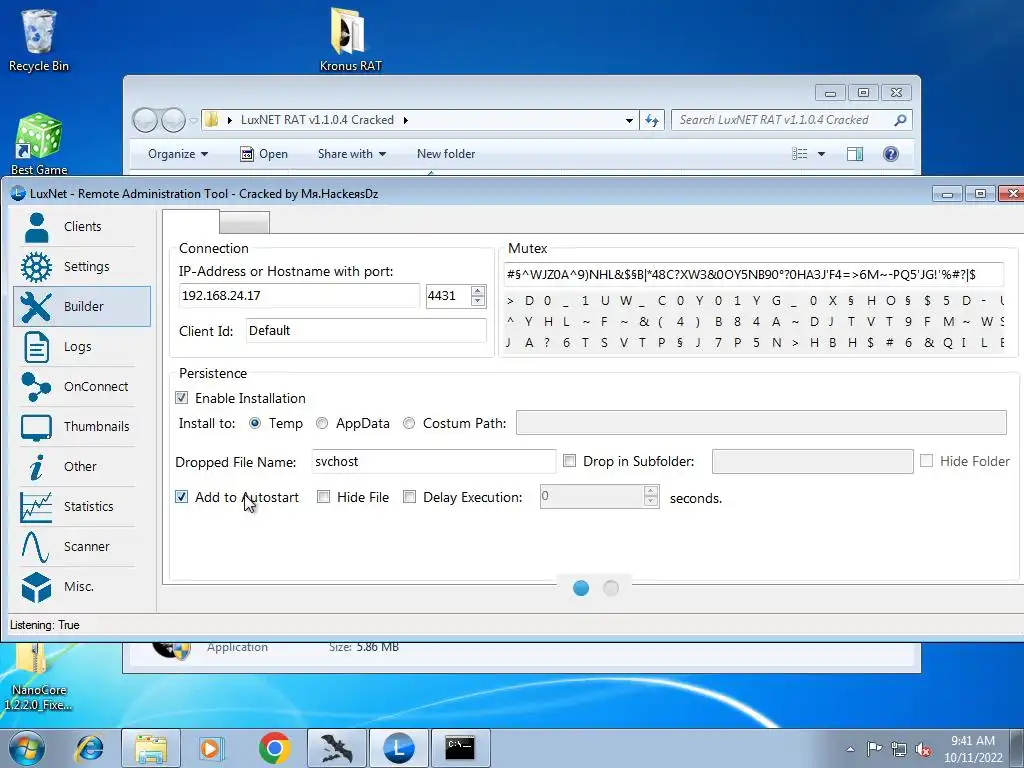Select the Builder wrench icon
The image size is (1024, 768).
point(36,307)
